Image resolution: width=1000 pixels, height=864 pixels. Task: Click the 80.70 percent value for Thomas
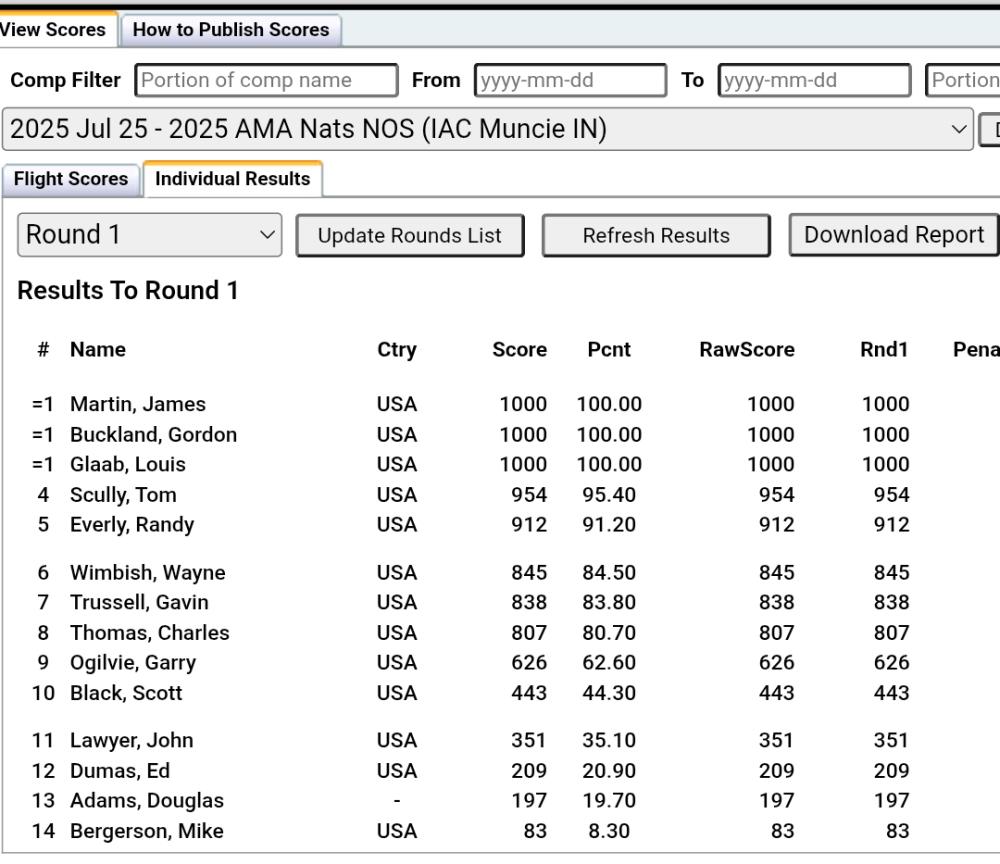pyautogui.click(x=608, y=633)
